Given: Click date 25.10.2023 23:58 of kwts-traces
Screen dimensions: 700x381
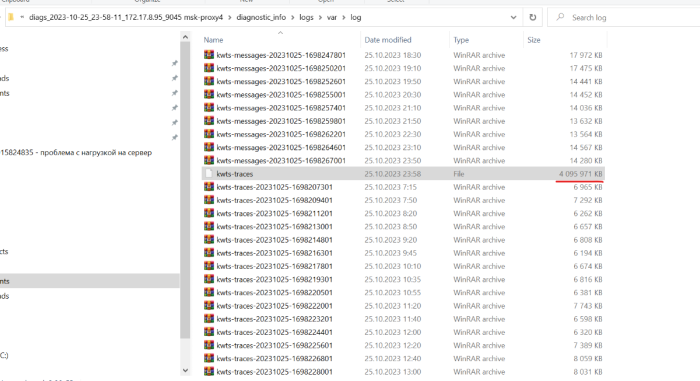Looking at the screenshot, I should pos(392,174).
